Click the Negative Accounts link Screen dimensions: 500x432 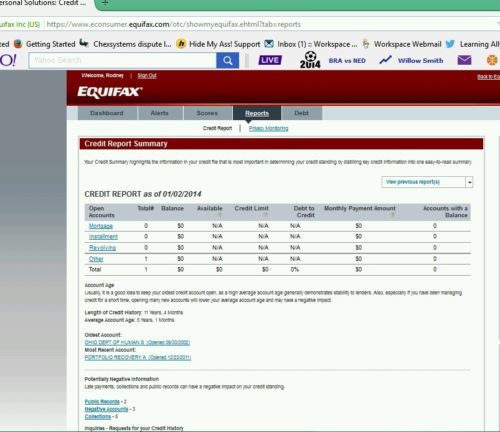click(106, 409)
